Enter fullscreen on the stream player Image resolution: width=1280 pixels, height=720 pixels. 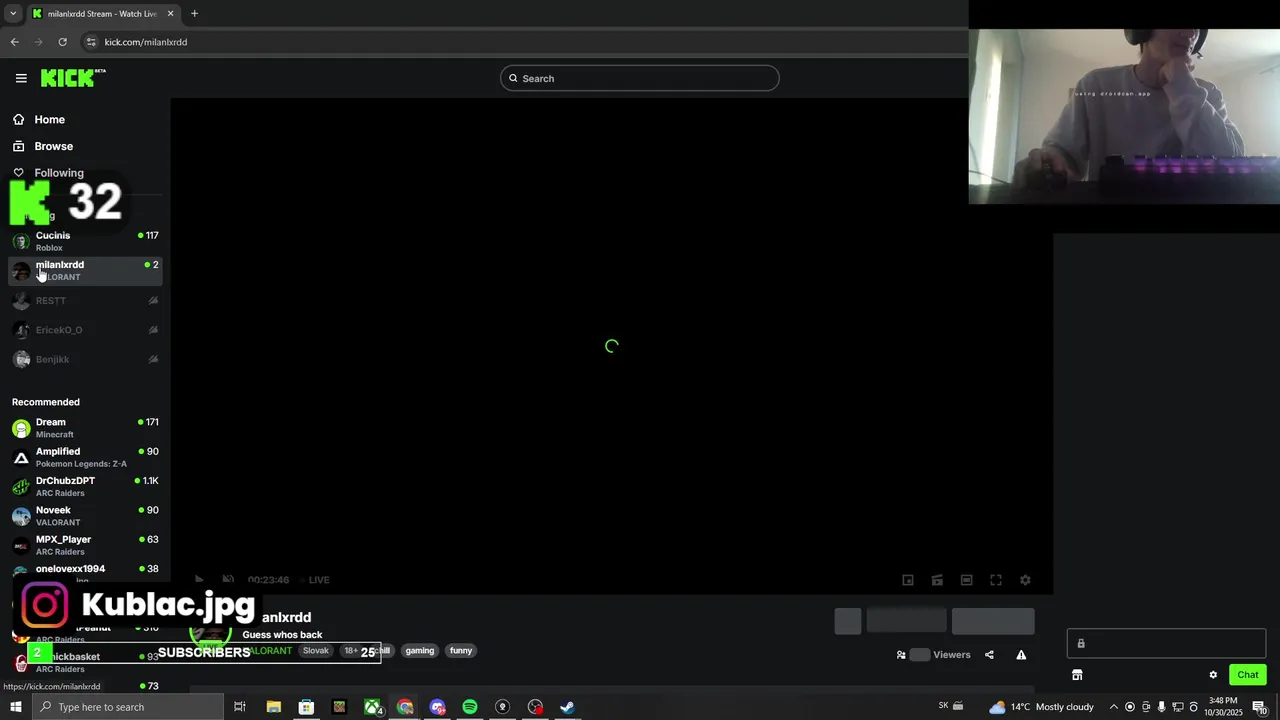tap(996, 580)
